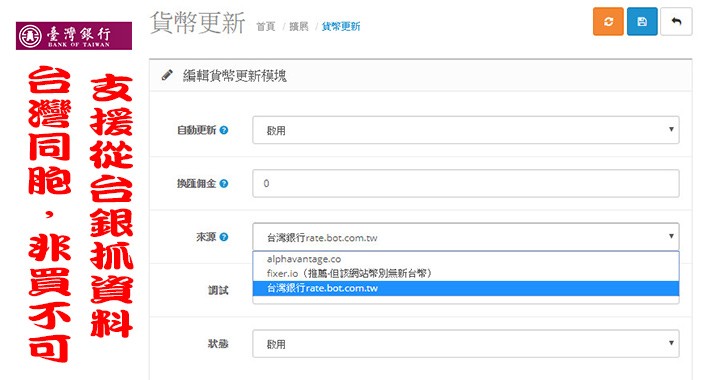Screen dimensions: 710x380
Task: Select alphavantage.co from the source list
Action: pyautogui.click(x=465, y=259)
